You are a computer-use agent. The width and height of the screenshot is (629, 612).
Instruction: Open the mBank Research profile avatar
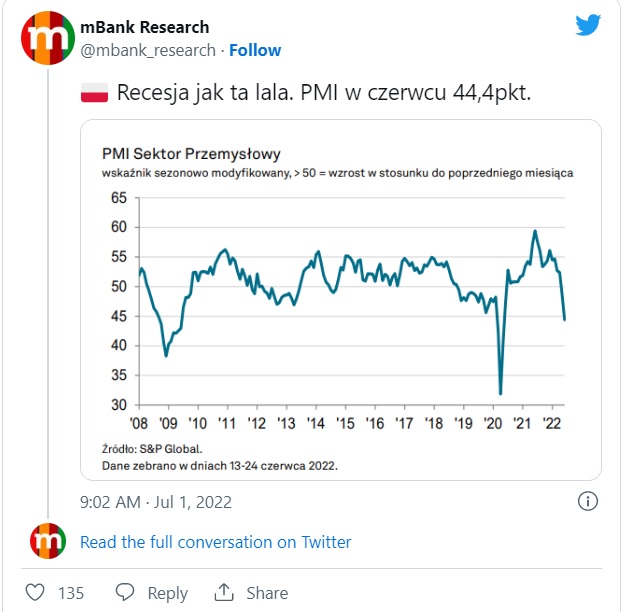coord(47,38)
